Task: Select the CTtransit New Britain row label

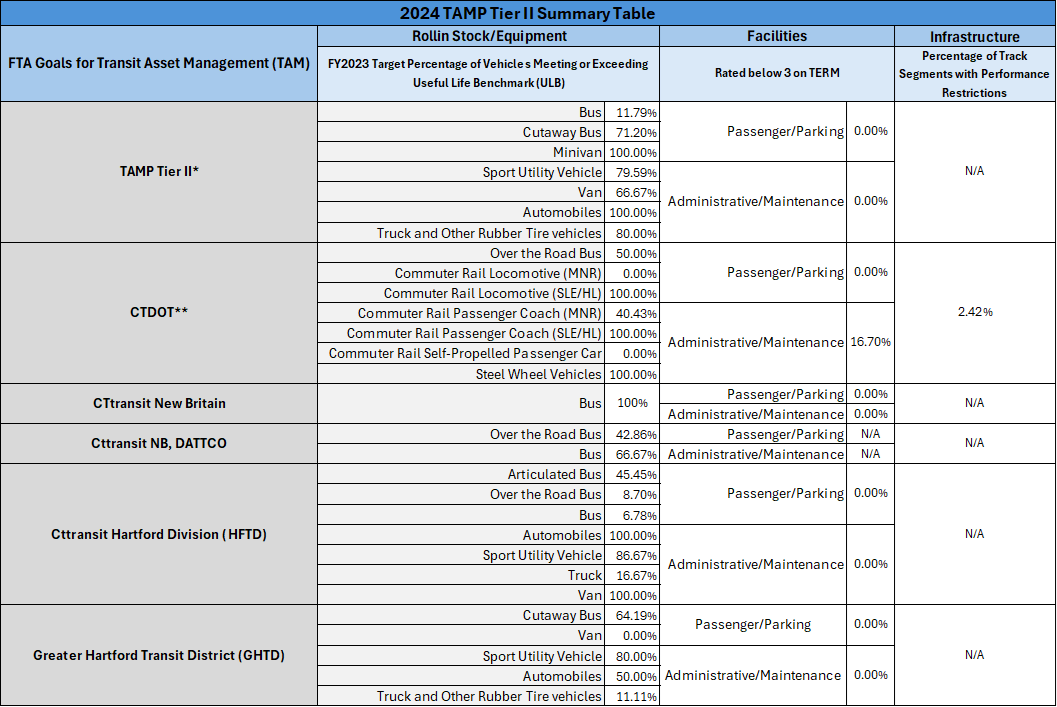Action: coord(159,403)
